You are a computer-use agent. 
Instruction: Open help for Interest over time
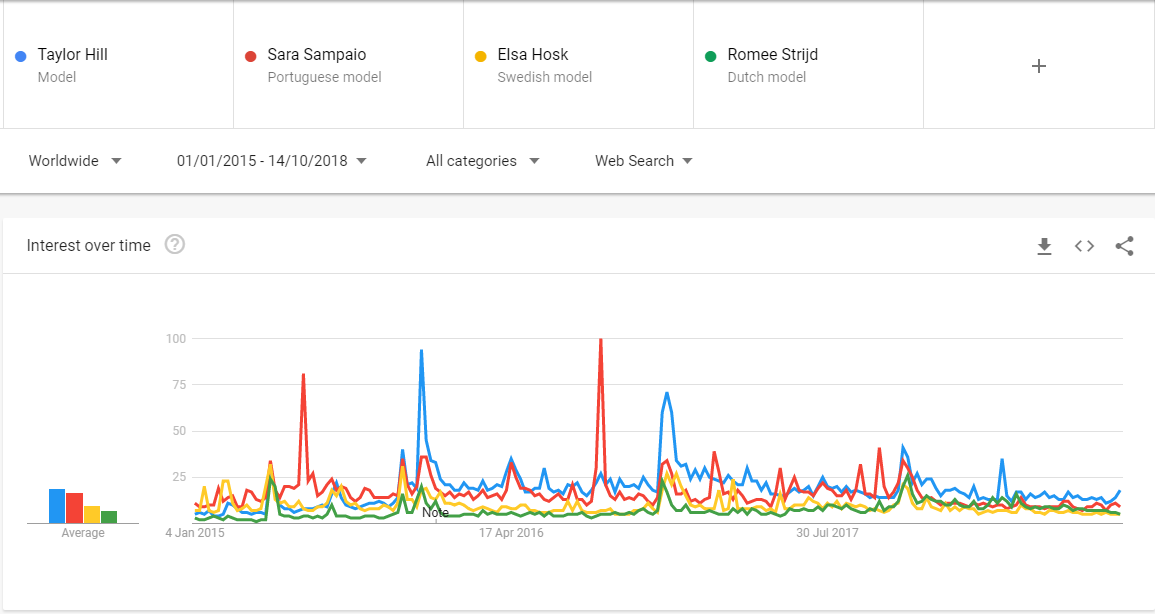tap(175, 244)
